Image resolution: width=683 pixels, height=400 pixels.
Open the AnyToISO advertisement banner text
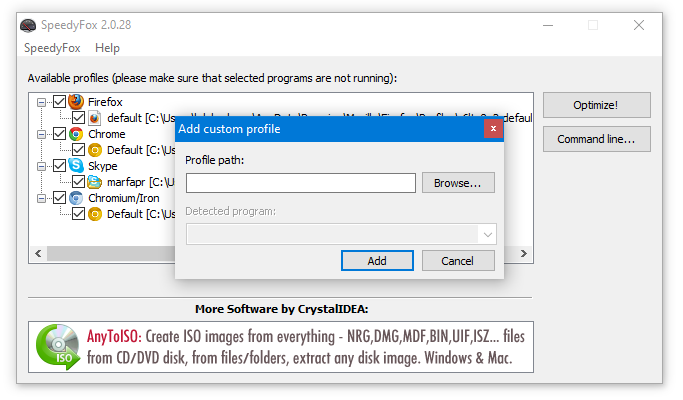pos(305,347)
